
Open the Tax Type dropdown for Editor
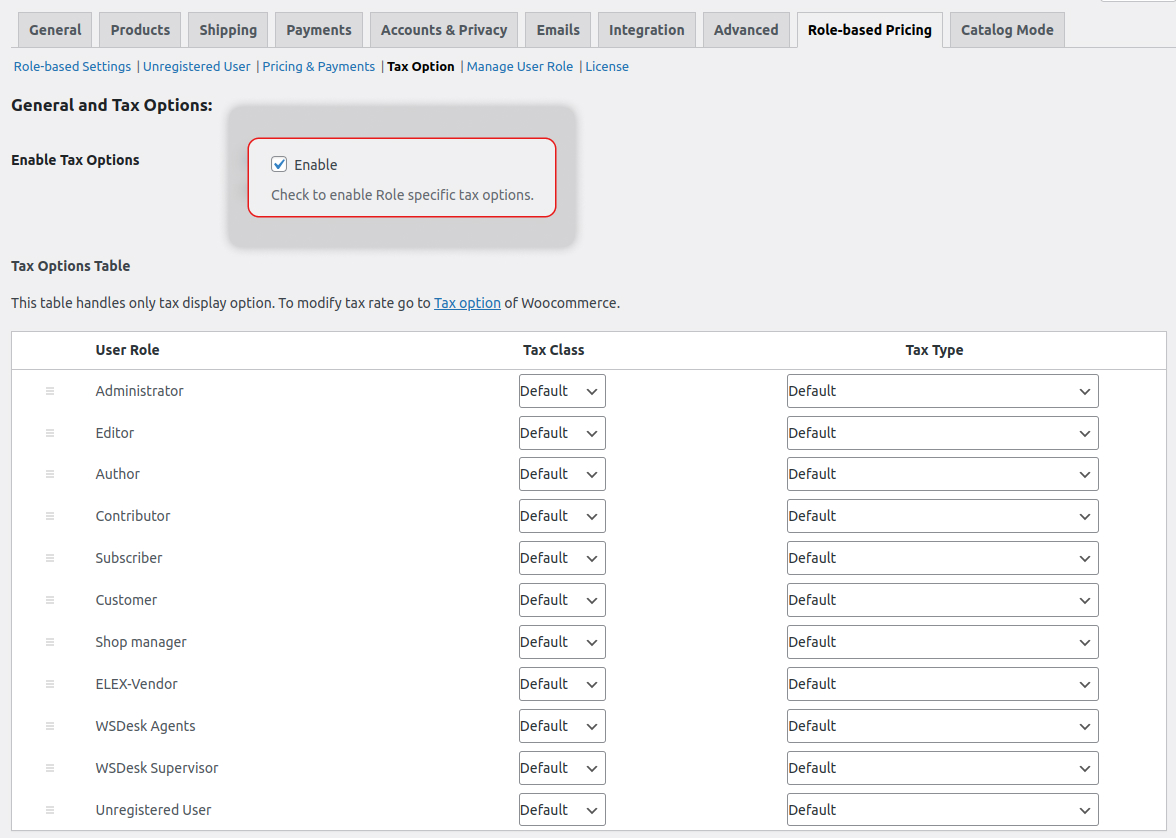pyautogui.click(x=942, y=433)
